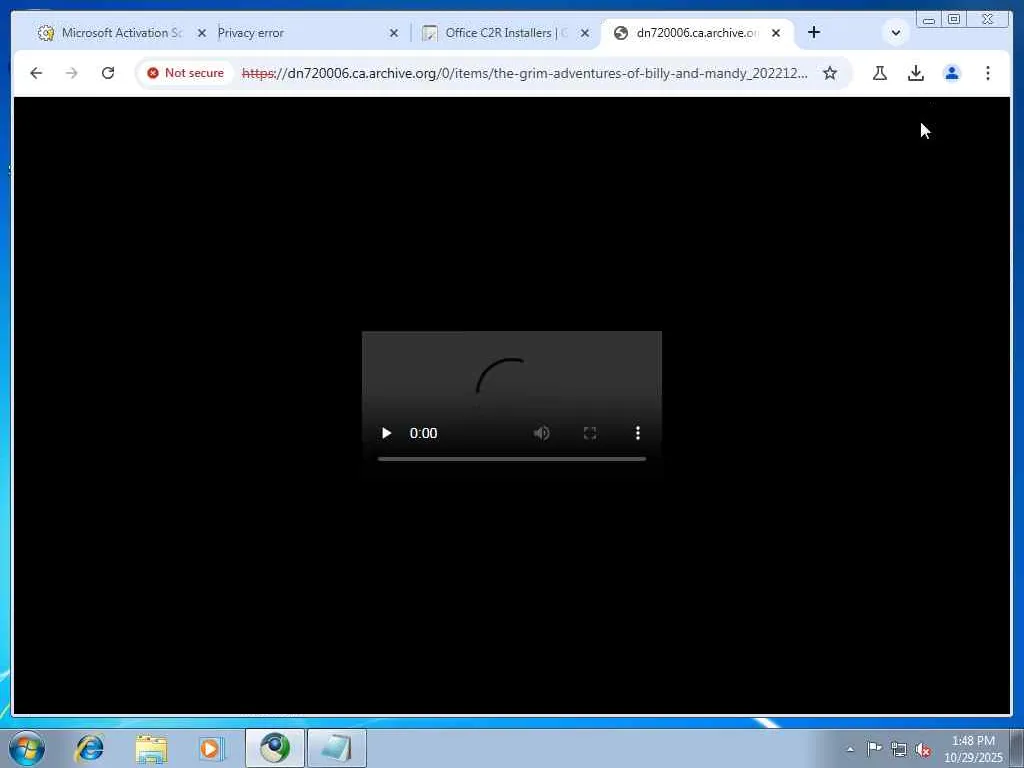
Task: Close the Microsoft Activation Scripts tab
Action: click(x=202, y=33)
